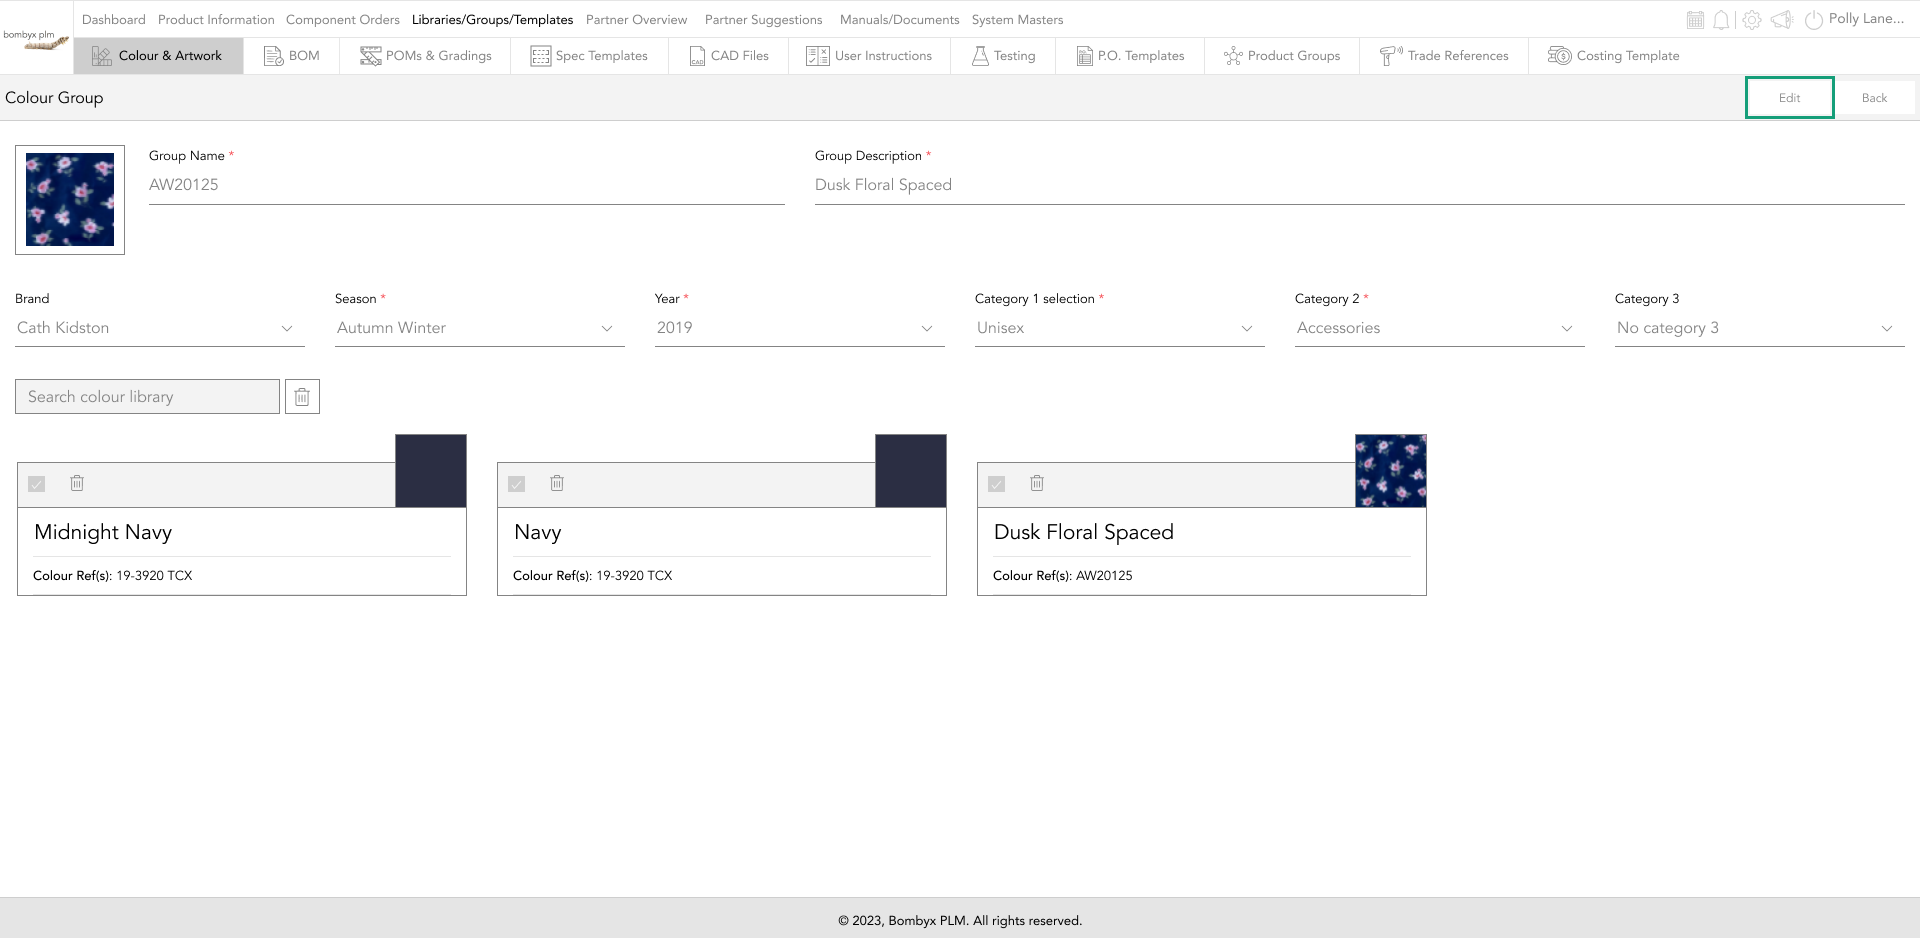The height and width of the screenshot is (938, 1920).
Task: Click the Testing flask icon
Action: click(980, 56)
